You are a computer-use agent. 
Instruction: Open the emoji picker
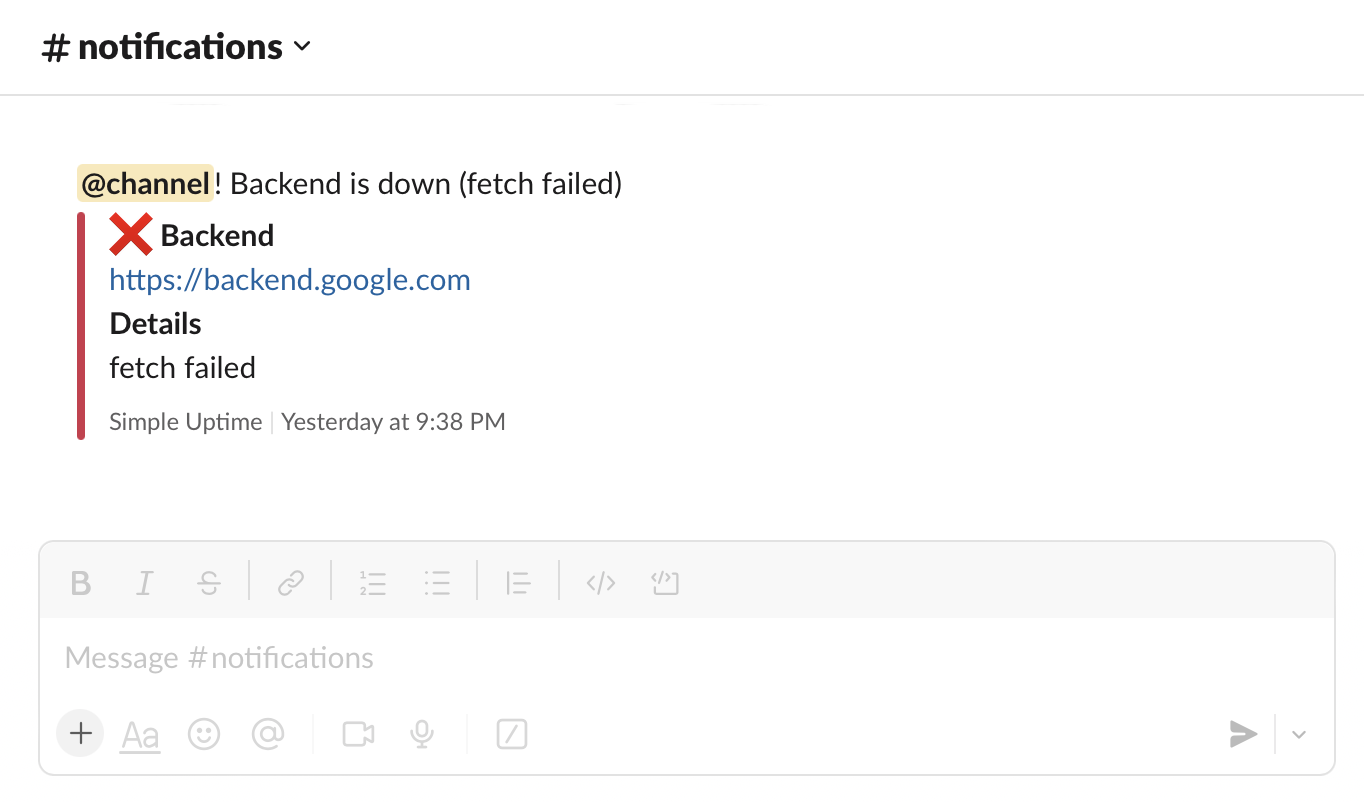[x=204, y=735]
